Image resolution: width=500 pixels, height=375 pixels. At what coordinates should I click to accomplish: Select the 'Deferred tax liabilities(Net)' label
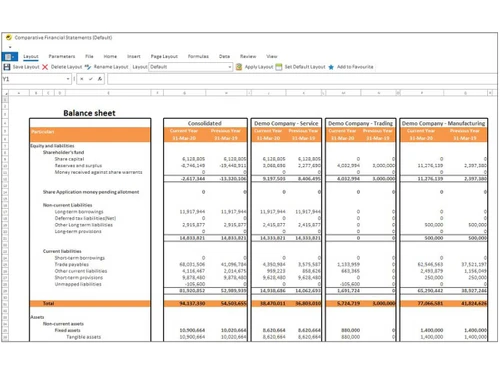coord(85,218)
